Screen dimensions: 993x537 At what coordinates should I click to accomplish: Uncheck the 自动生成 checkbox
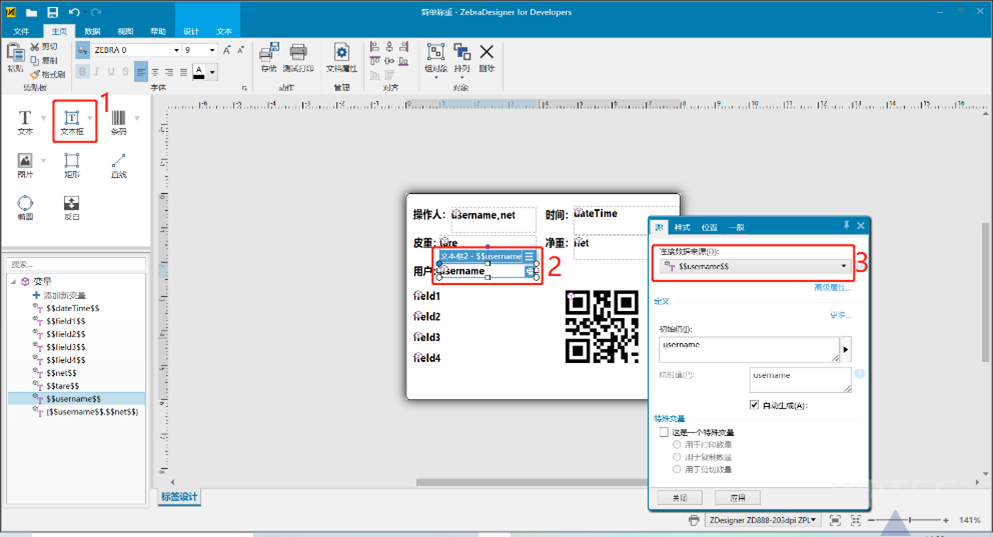pos(755,405)
